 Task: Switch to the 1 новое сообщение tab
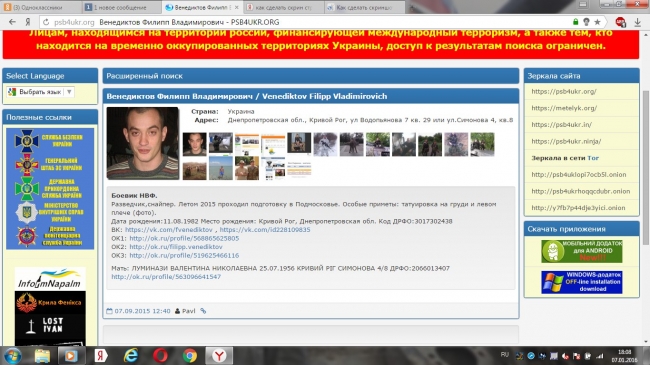121,7
